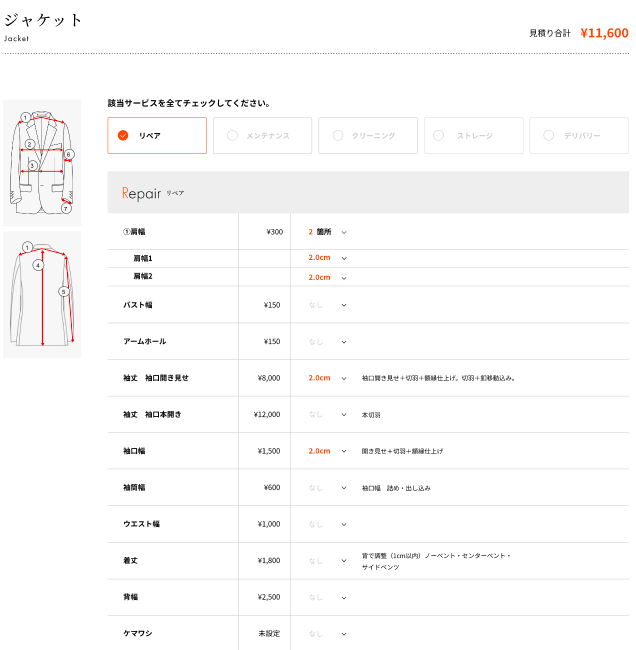Open the ケマワシ dropdown
Screen dimensions: 636x650
click(328, 634)
